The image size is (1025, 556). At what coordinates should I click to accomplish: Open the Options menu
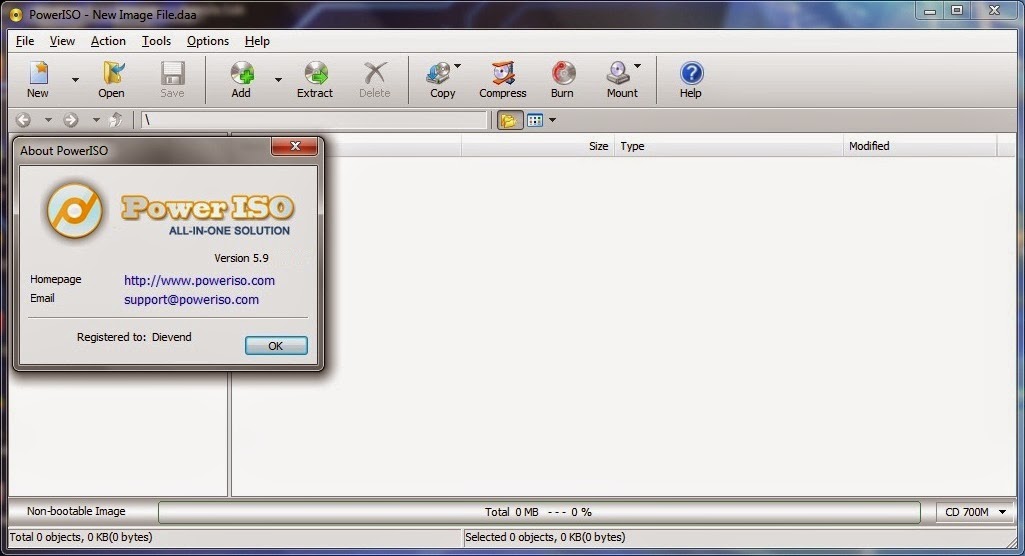[208, 41]
